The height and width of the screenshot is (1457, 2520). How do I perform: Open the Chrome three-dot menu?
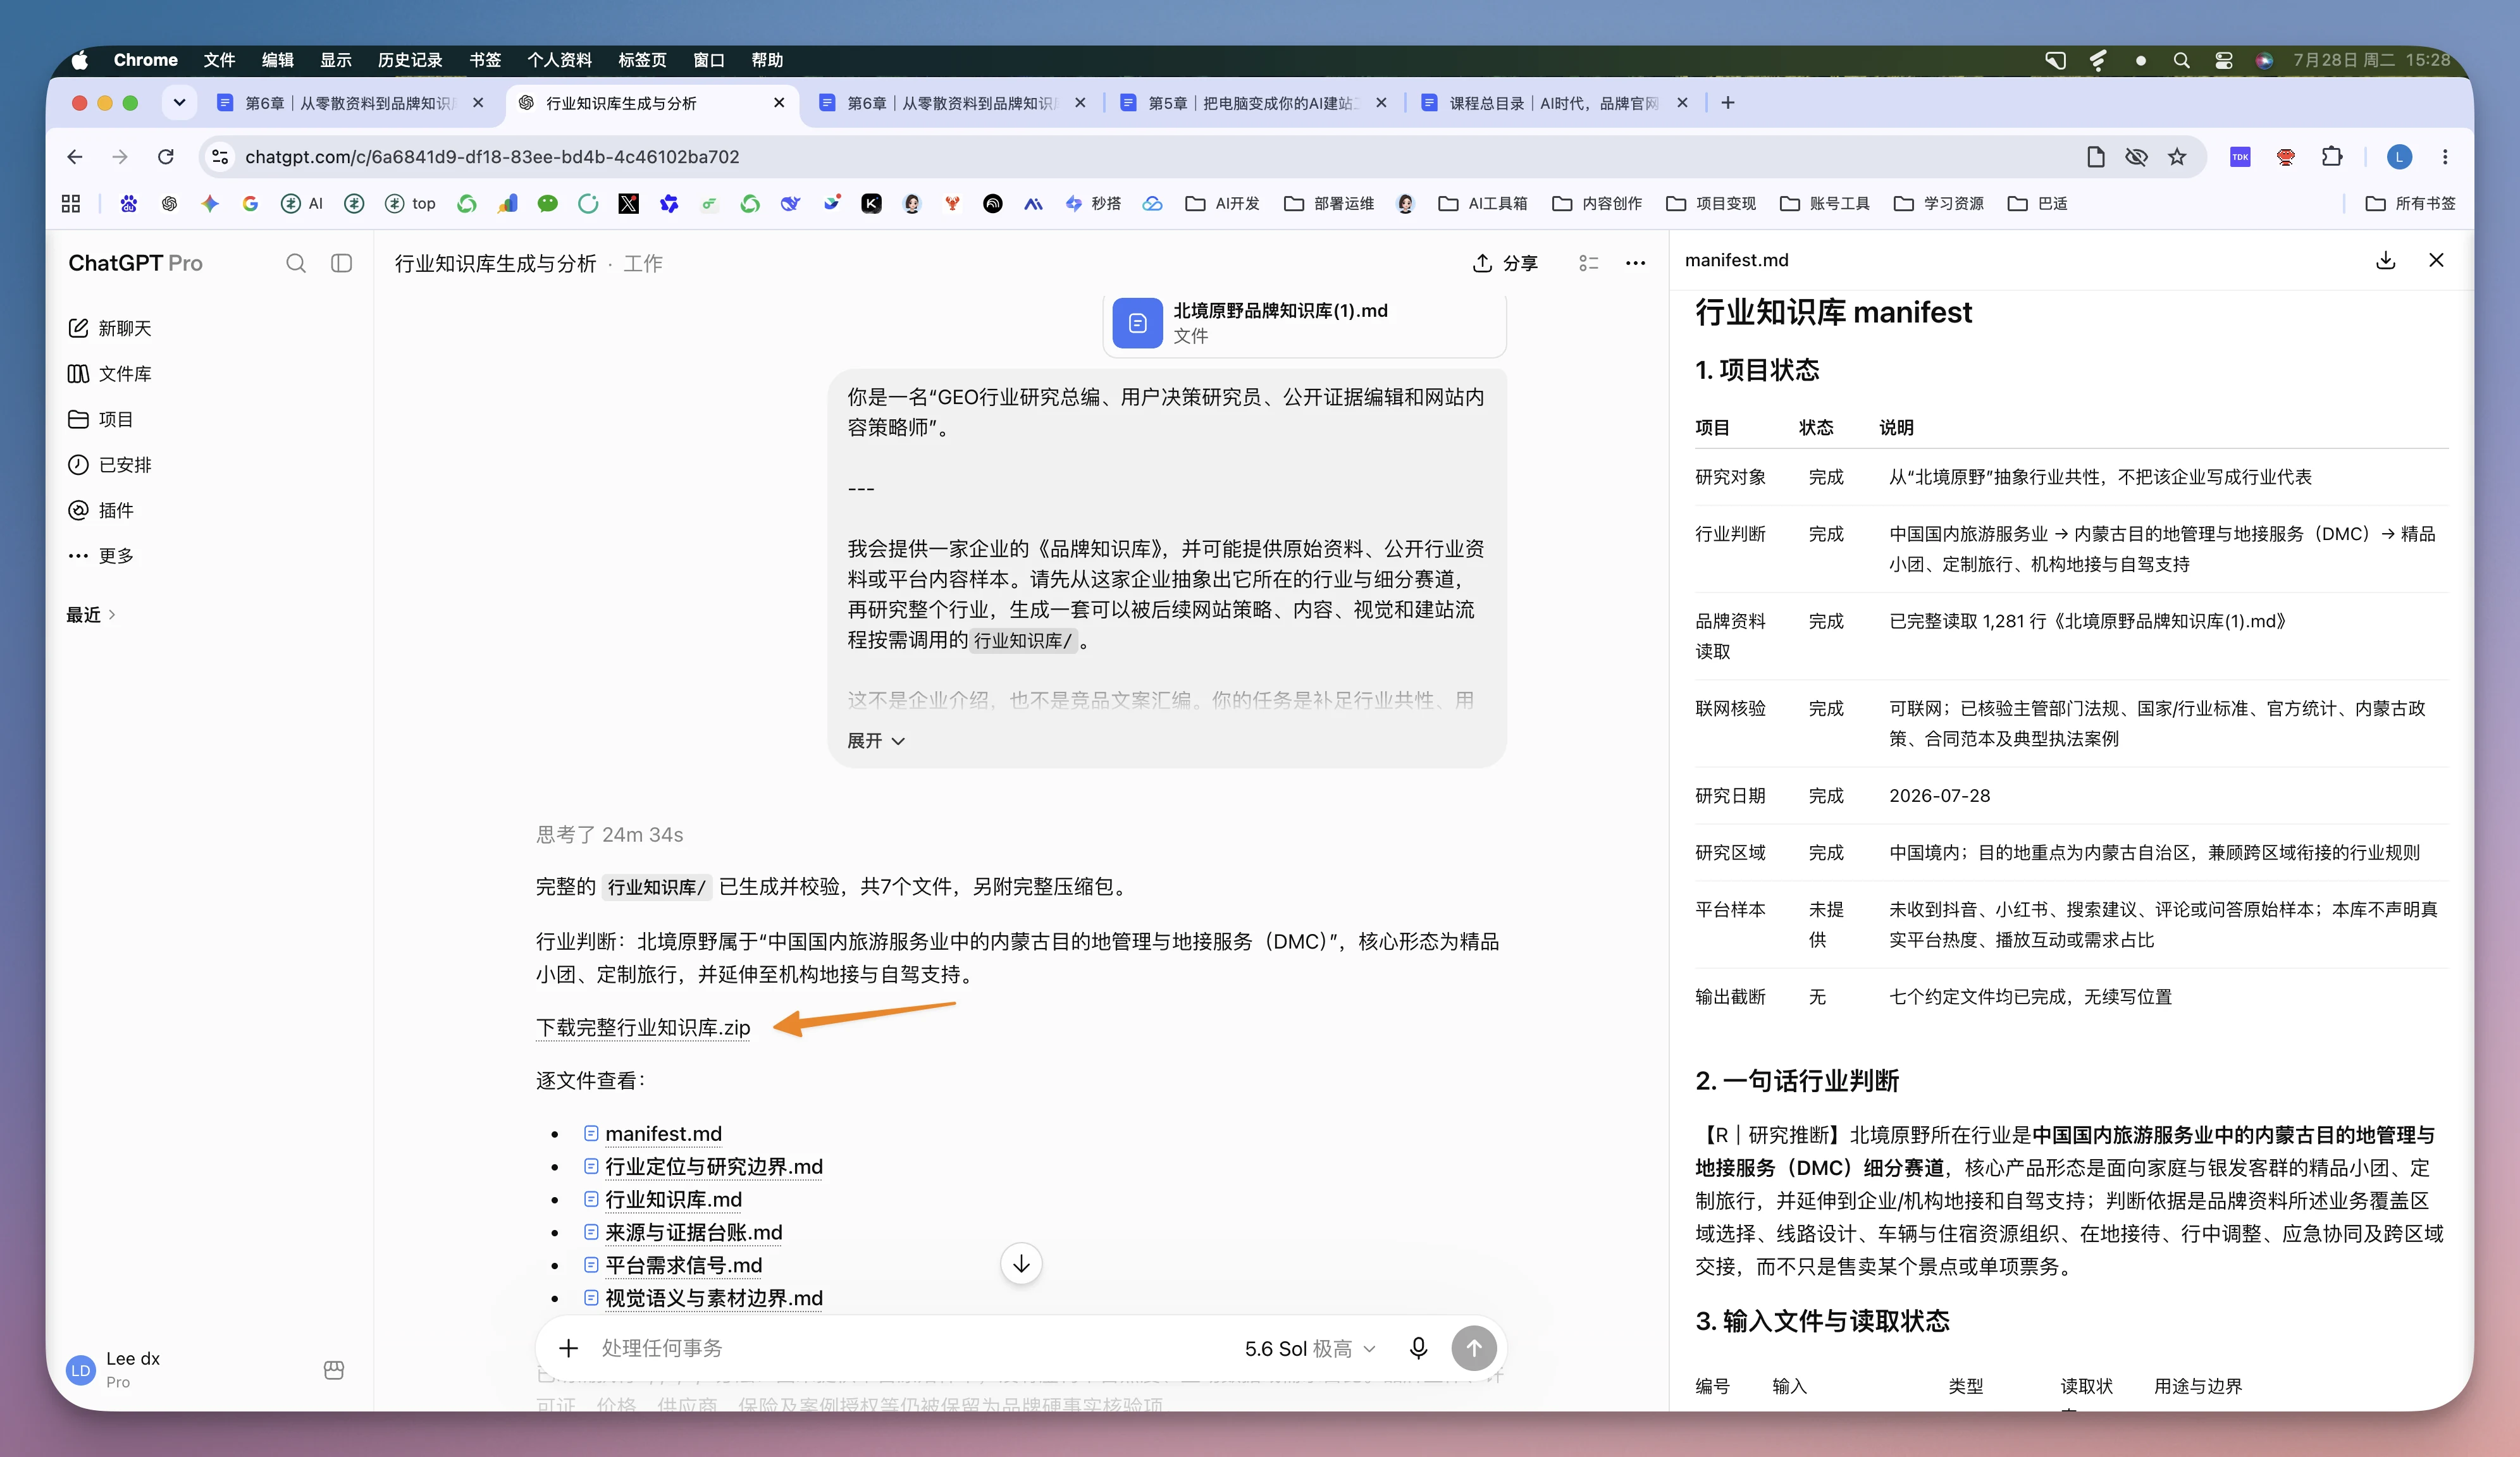pyautogui.click(x=2445, y=157)
